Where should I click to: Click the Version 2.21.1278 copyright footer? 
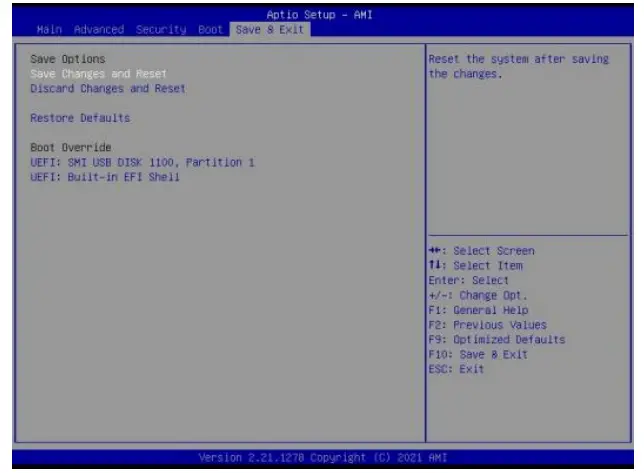(x=323, y=457)
